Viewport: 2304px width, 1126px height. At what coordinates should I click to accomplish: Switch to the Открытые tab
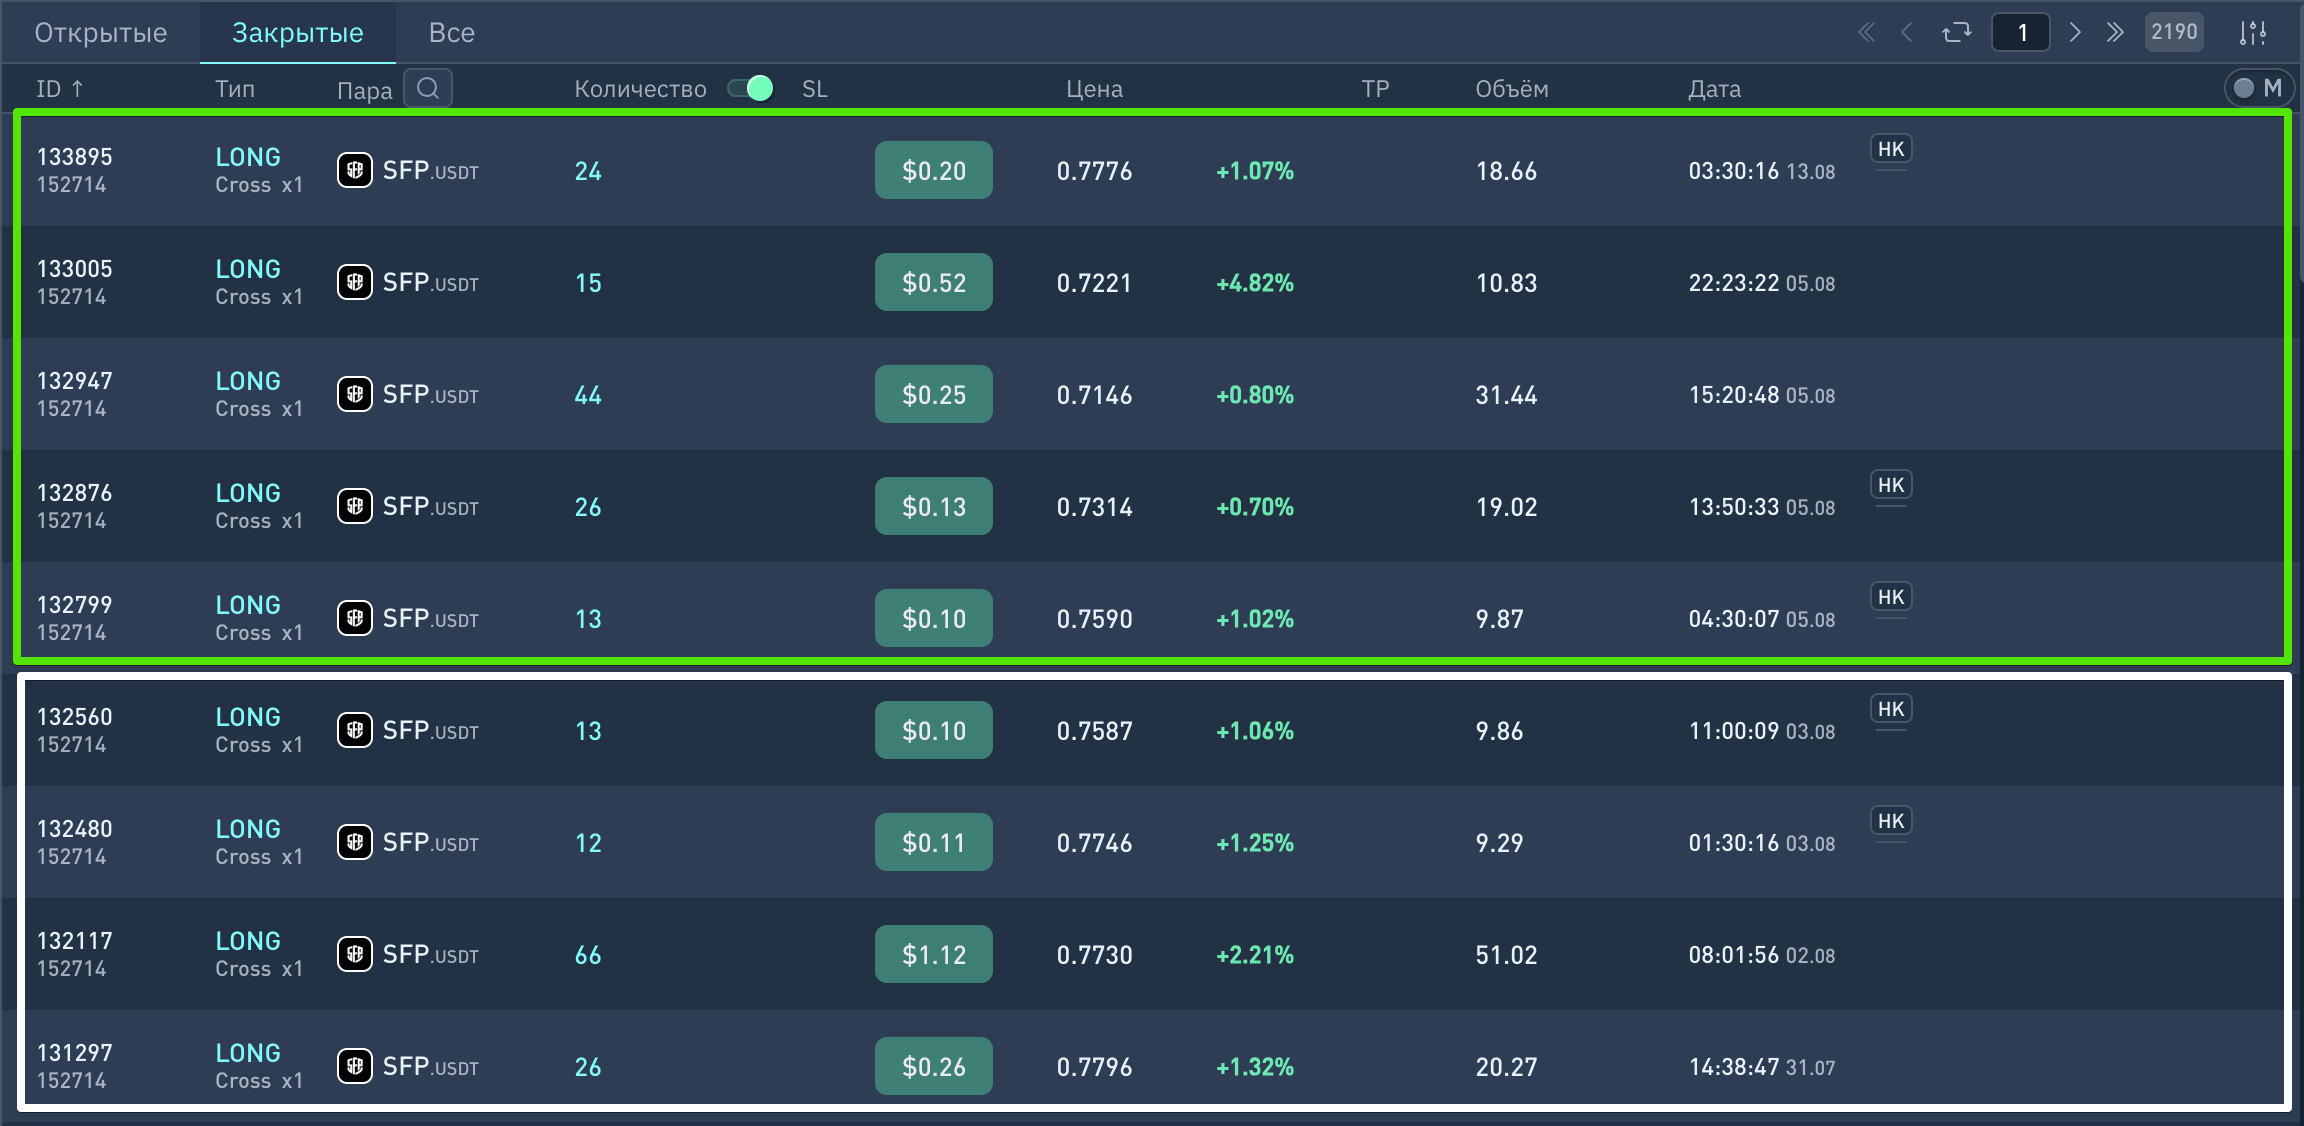point(100,33)
